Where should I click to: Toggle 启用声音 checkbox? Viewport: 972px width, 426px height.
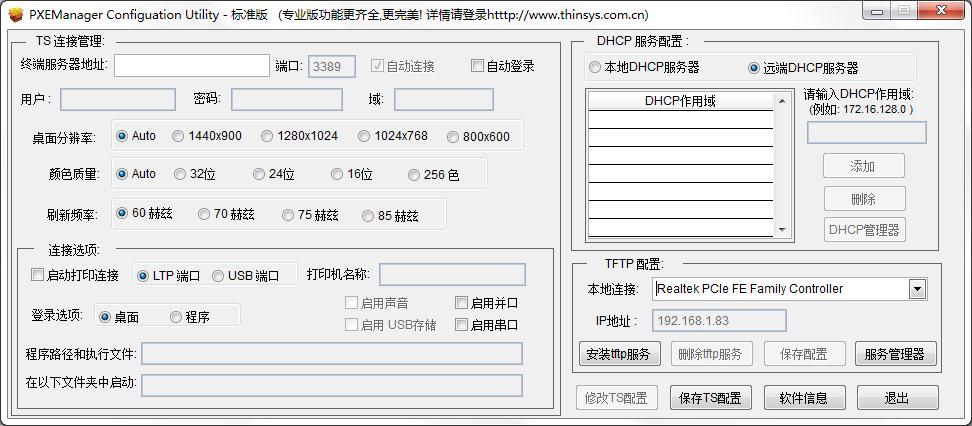click(351, 303)
